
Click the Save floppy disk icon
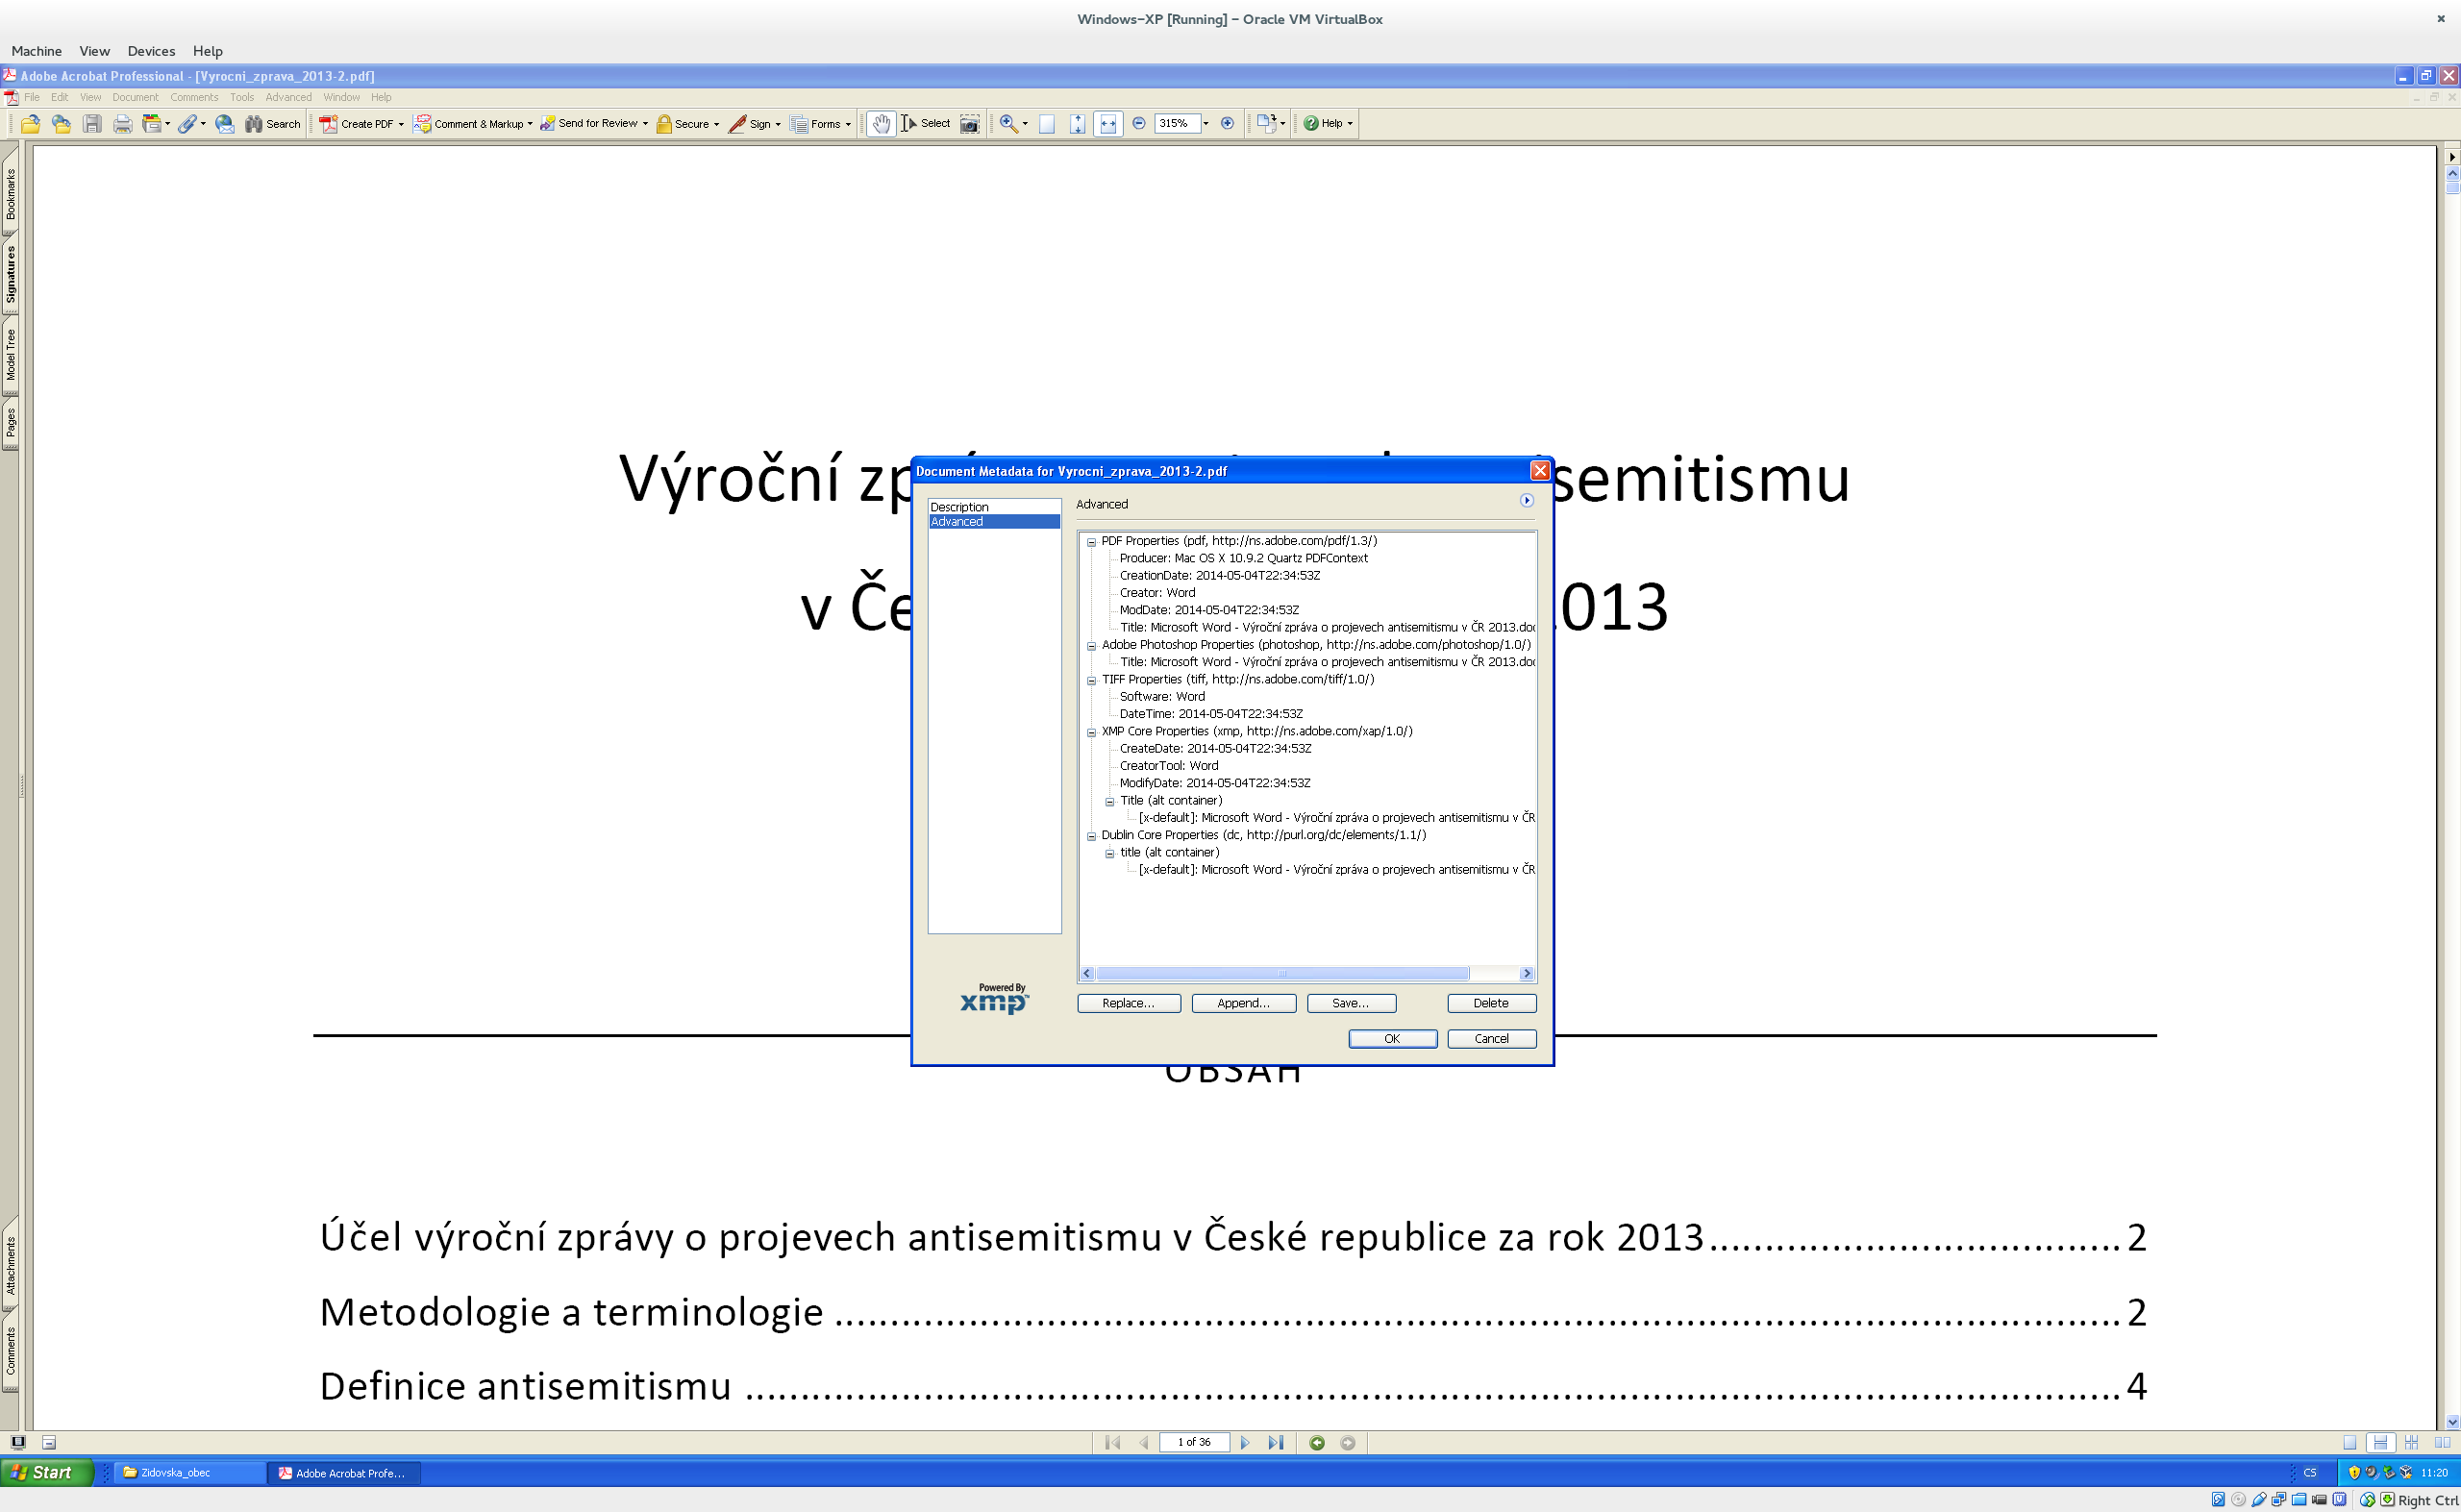point(92,124)
